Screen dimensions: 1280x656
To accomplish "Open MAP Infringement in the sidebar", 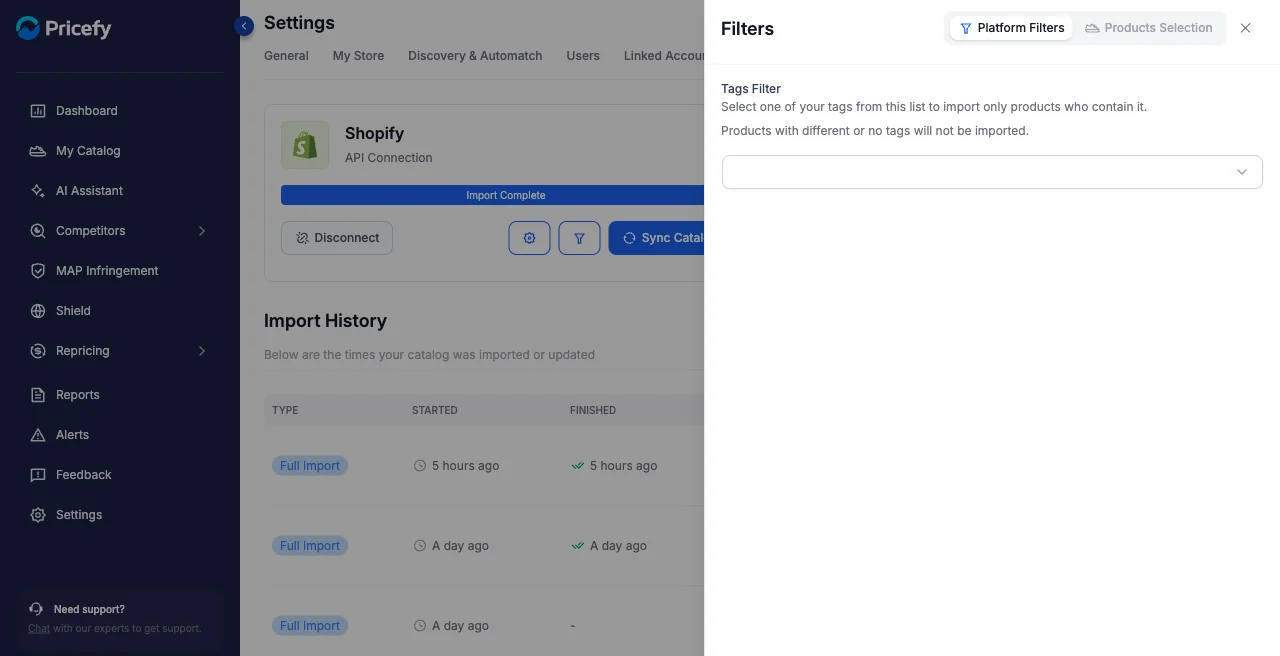I will pyautogui.click(x=107, y=271).
